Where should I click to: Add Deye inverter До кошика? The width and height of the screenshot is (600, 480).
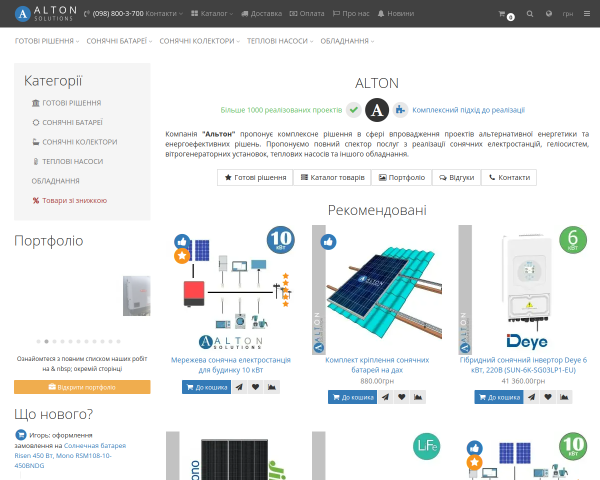[x=499, y=397]
